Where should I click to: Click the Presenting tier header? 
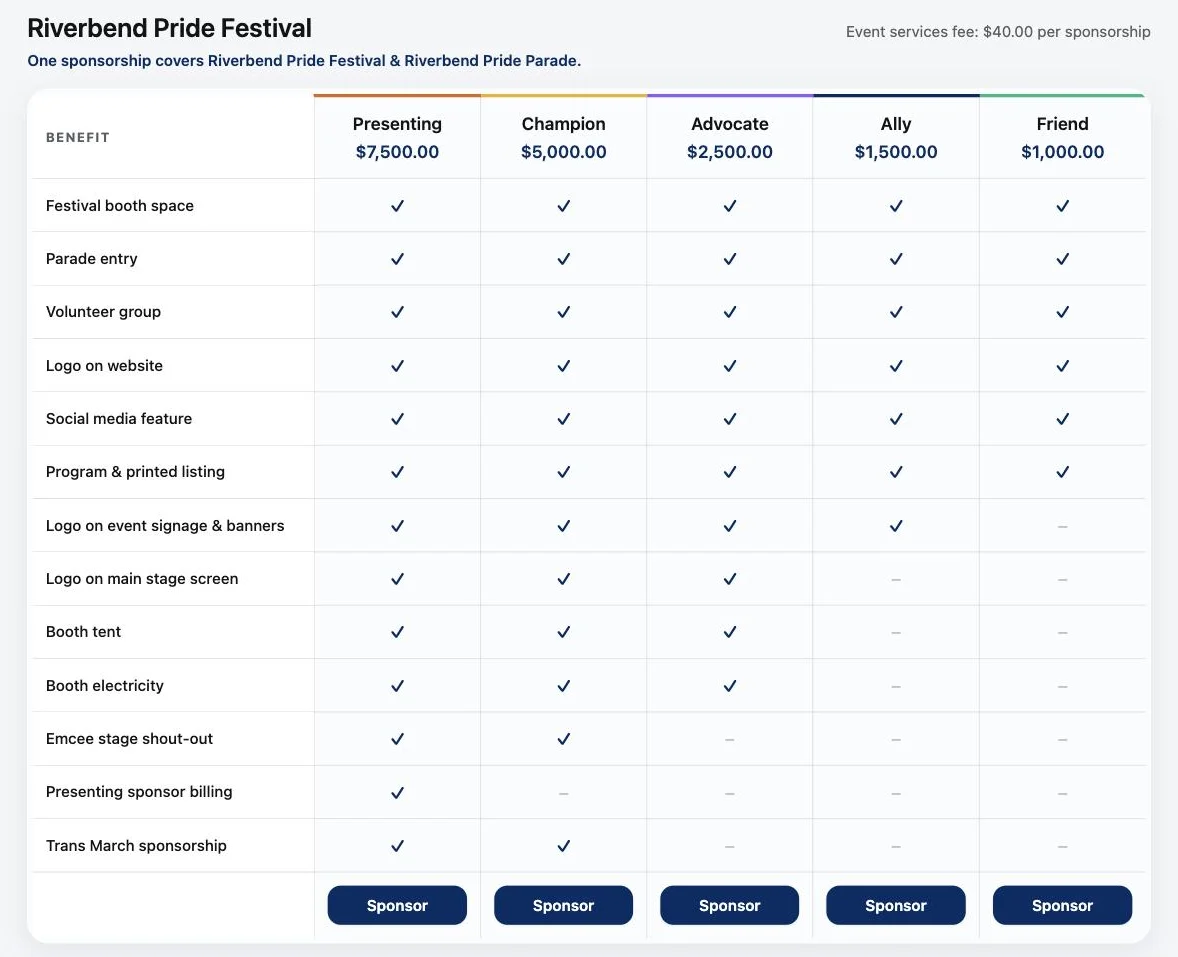tap(397, 124)
